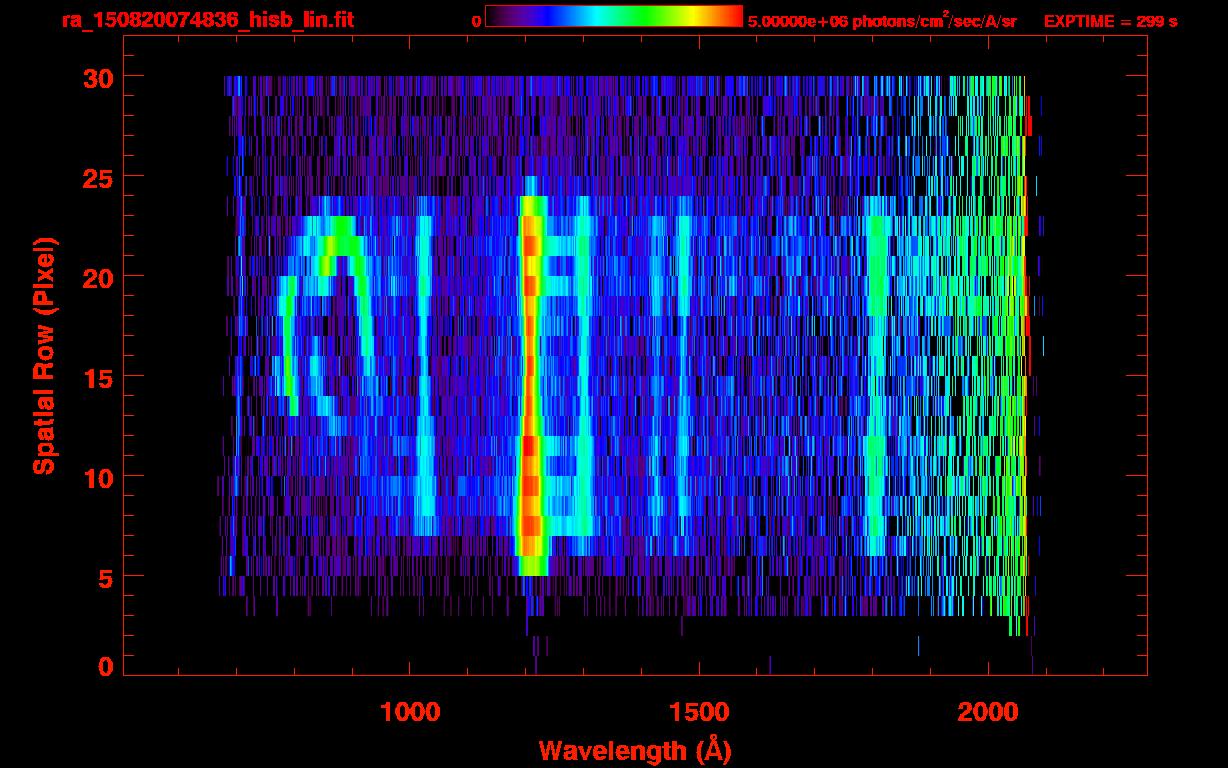
Task: Click the bright red emission line near 1216 Å
Action: click(x=530, y=385)
